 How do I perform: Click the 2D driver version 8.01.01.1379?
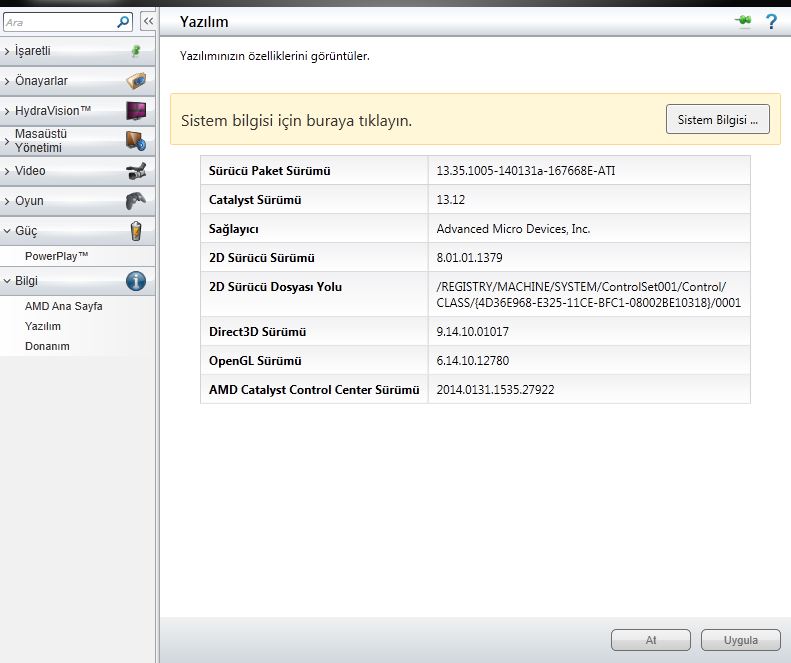pyautogui.click(x=469, y=258)
